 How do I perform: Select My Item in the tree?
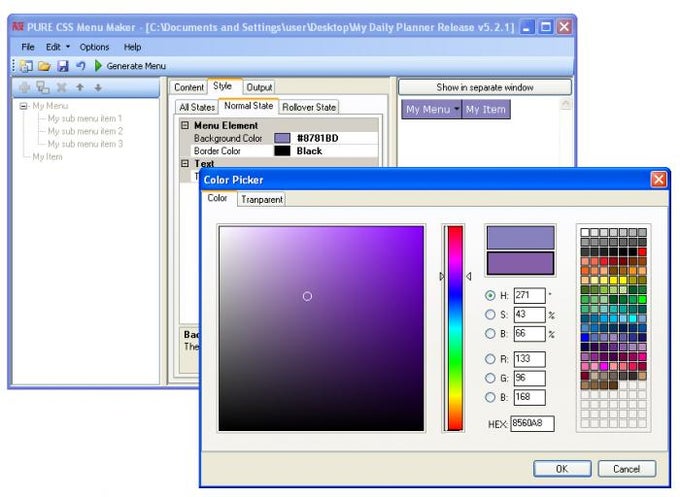[47, 157]
